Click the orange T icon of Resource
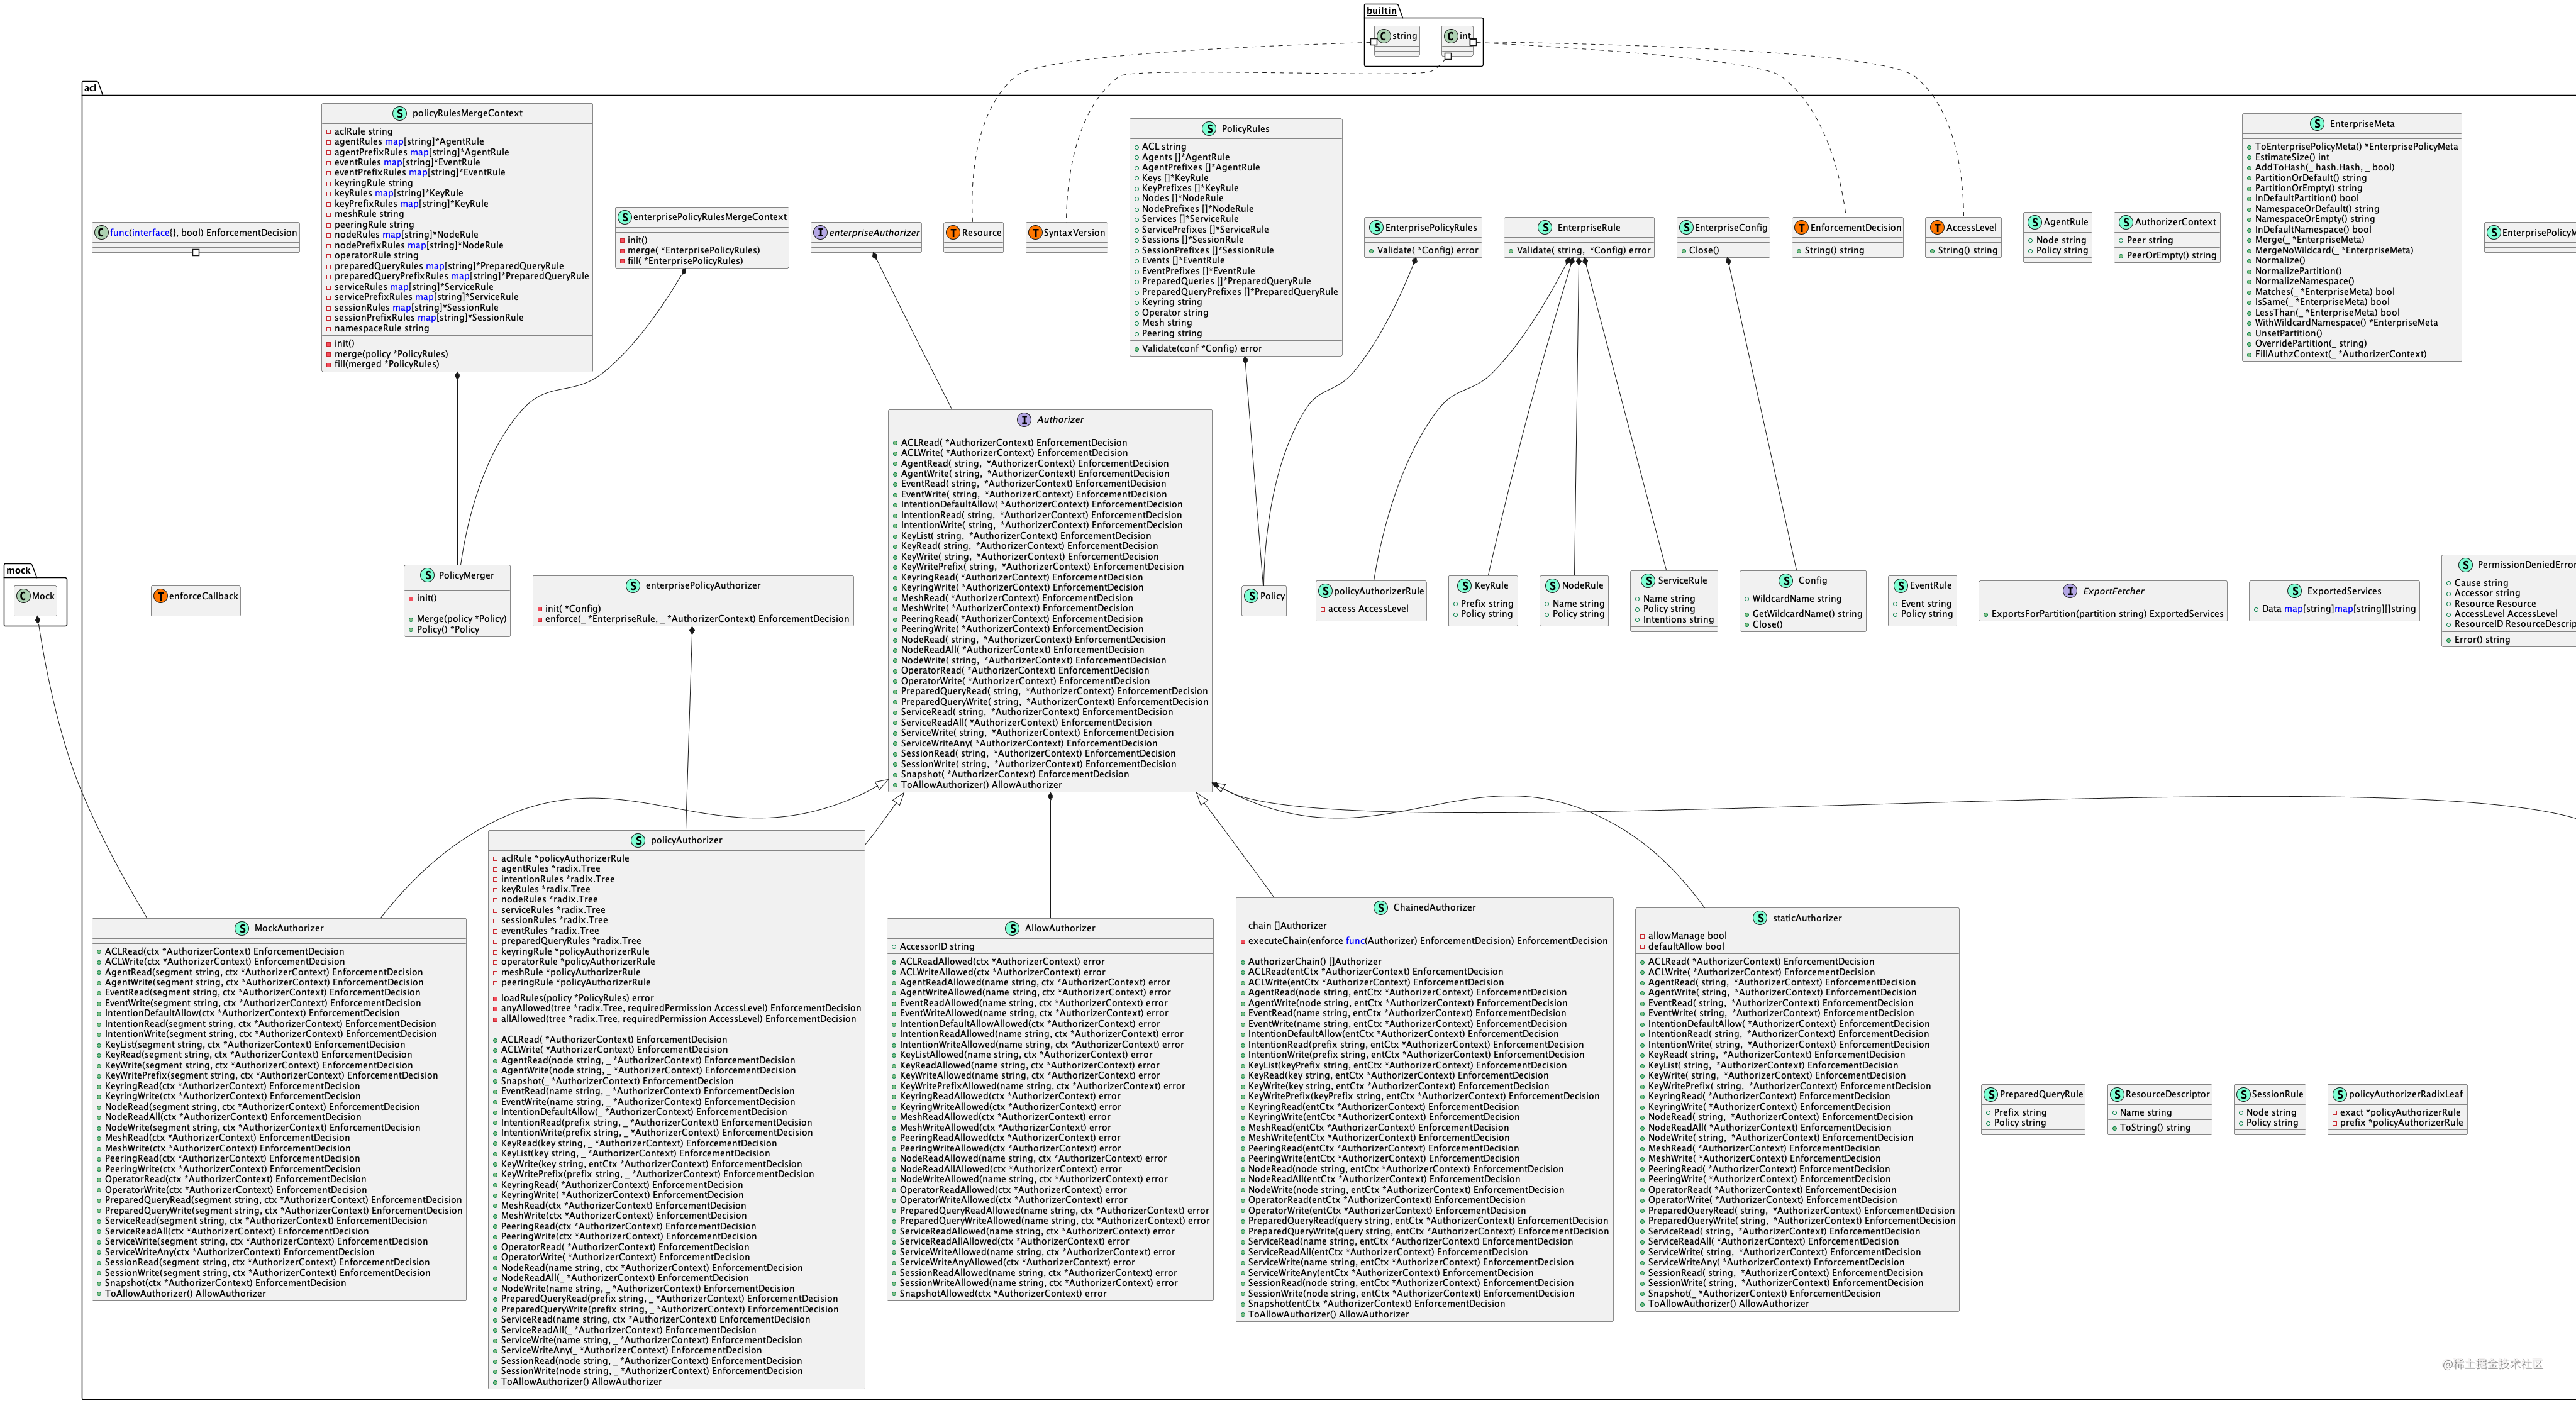Image resolution: width=2576 pixels, height=1403 pixels. click(953, 233)
